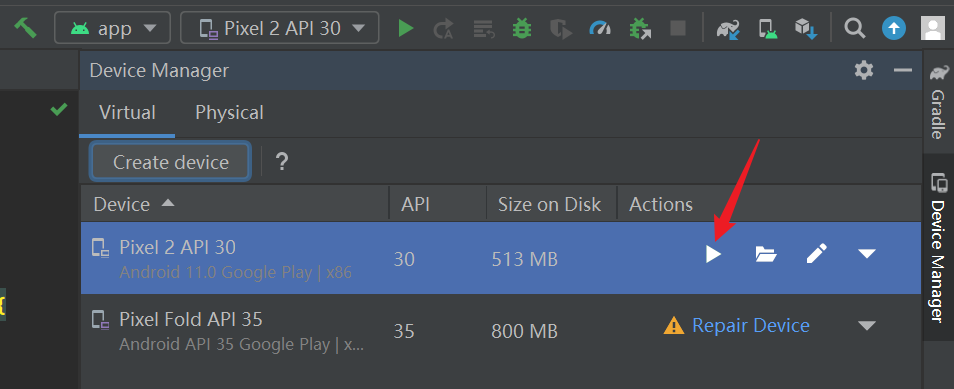Show Pixel 2 API 30 on disk
954x389 pixels.
point(766,254)
